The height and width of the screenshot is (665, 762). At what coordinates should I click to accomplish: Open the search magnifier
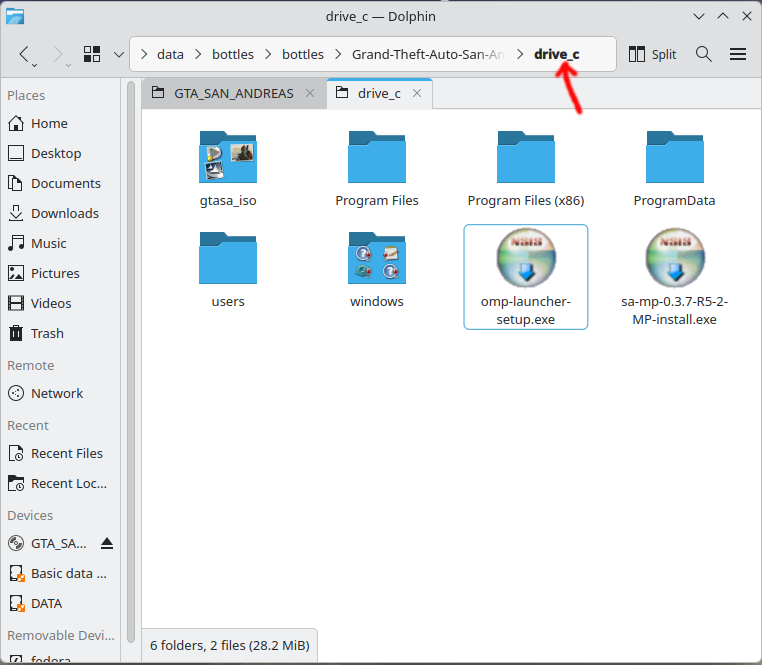703,54
